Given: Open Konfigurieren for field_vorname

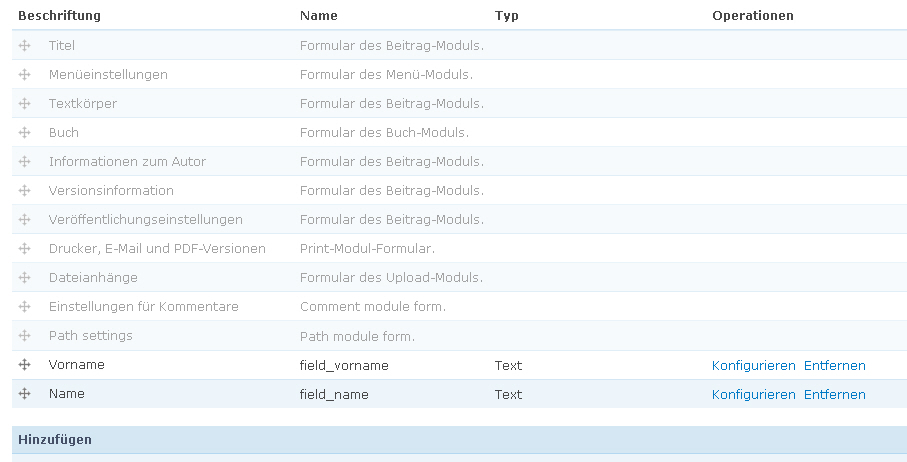Looking at the screenshot, I should pyautogui.click(x=753, y=366).
